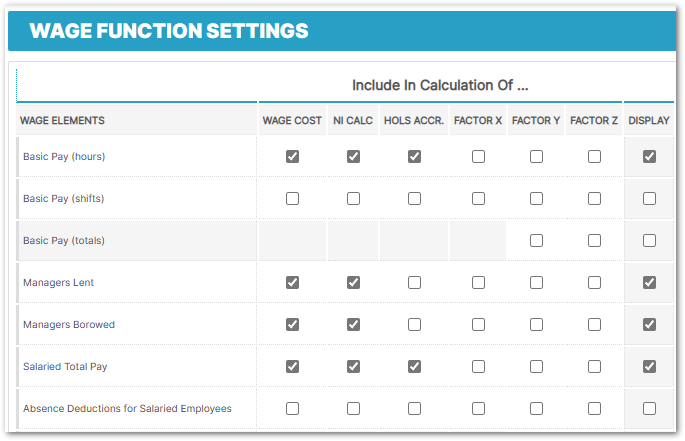Uncheck Wage Cost for Basic Pay (hours)
The height and width of the screenshot is (441, 685).
(x=292, y=157)
